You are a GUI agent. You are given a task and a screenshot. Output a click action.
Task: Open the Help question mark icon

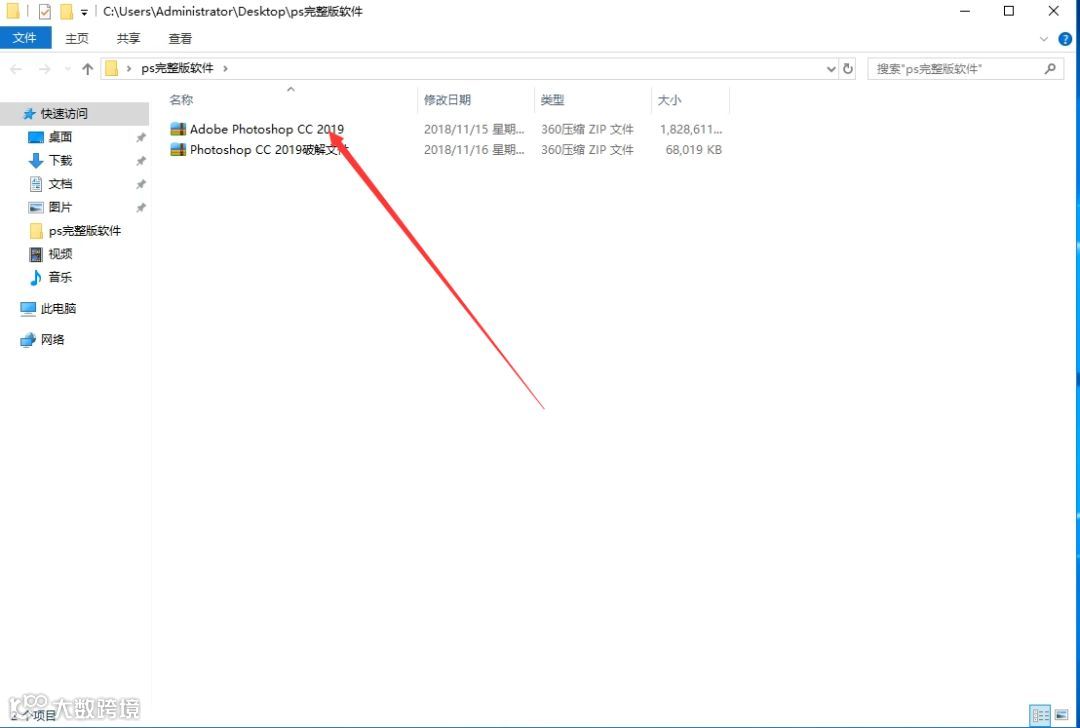click(x=1065, y=39)
